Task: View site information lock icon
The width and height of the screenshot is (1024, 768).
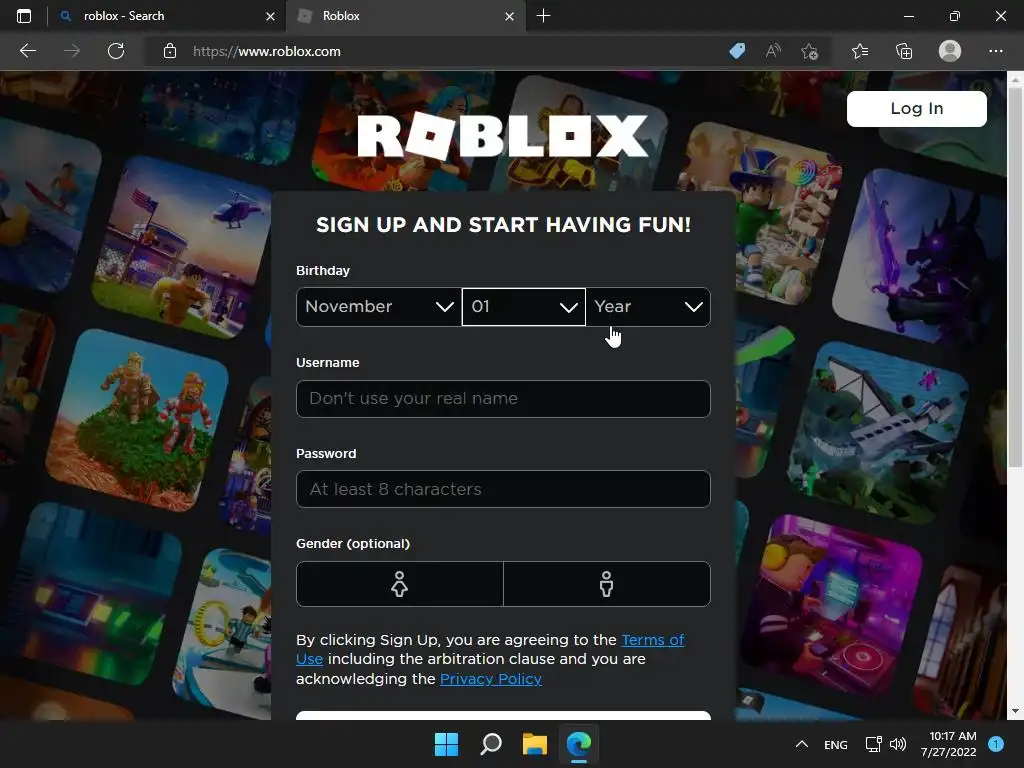Action: point(170,51)
